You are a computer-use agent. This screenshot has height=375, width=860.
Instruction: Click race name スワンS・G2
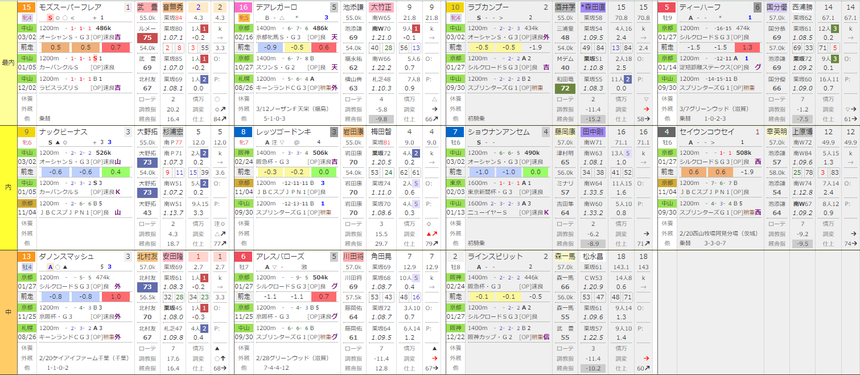click(274, 67)
